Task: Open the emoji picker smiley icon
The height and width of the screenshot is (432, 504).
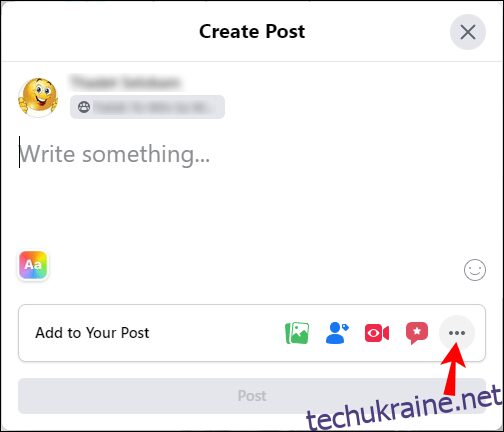Action: coord(475,270)
